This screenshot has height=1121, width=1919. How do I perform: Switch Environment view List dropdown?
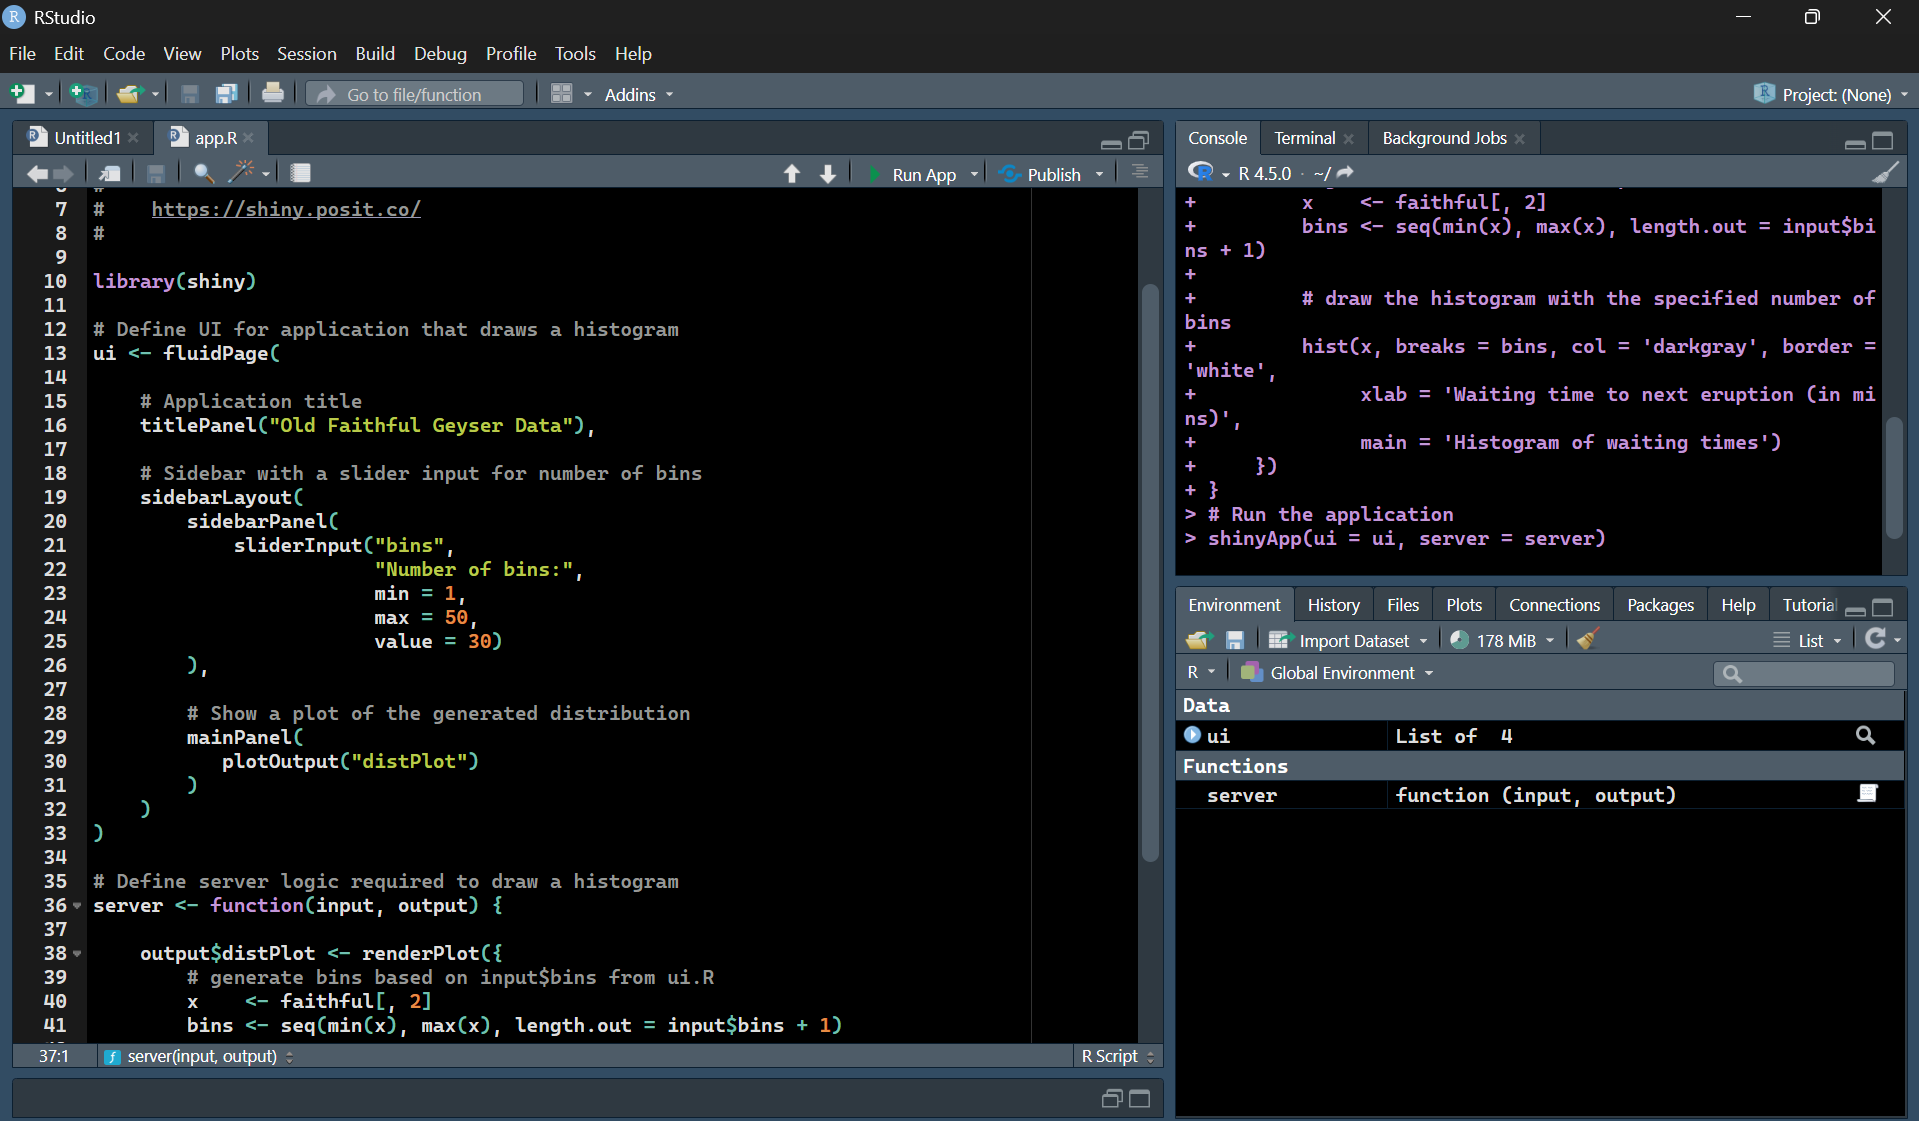(1808, 641)
